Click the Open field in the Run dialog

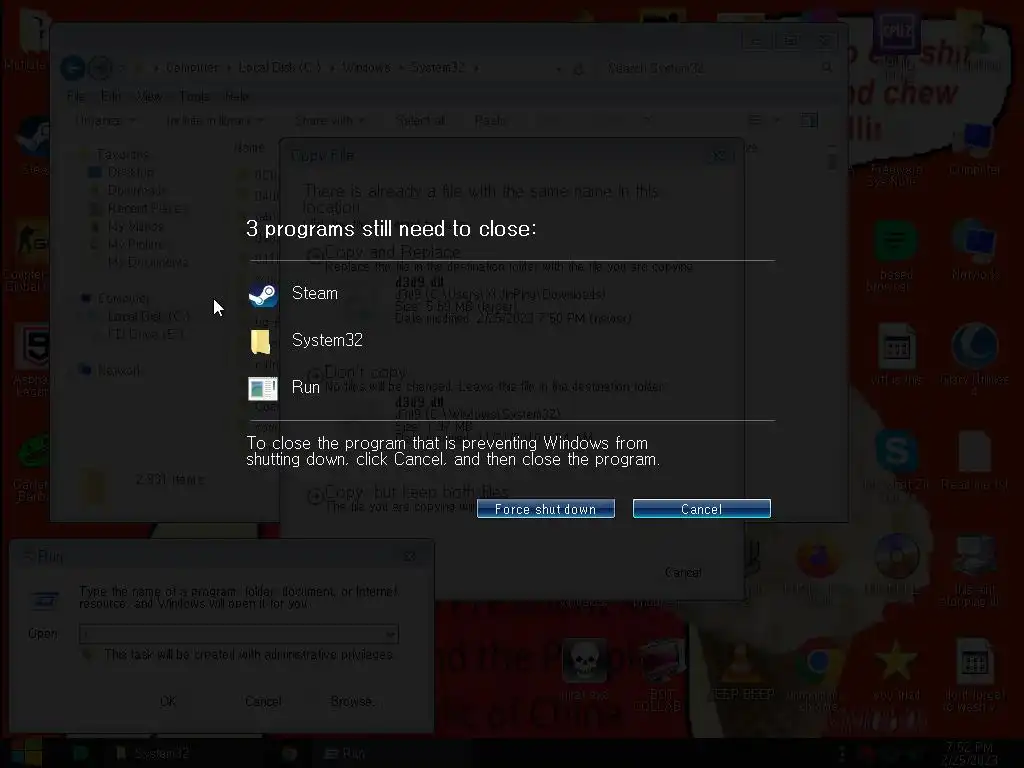(x=239, y=633)
